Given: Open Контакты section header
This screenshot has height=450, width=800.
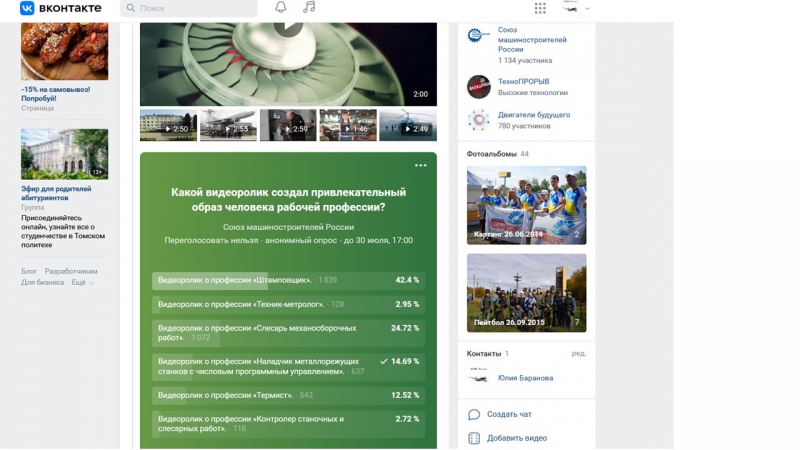Looking at the screenshot, I should (x=484, y=354).
